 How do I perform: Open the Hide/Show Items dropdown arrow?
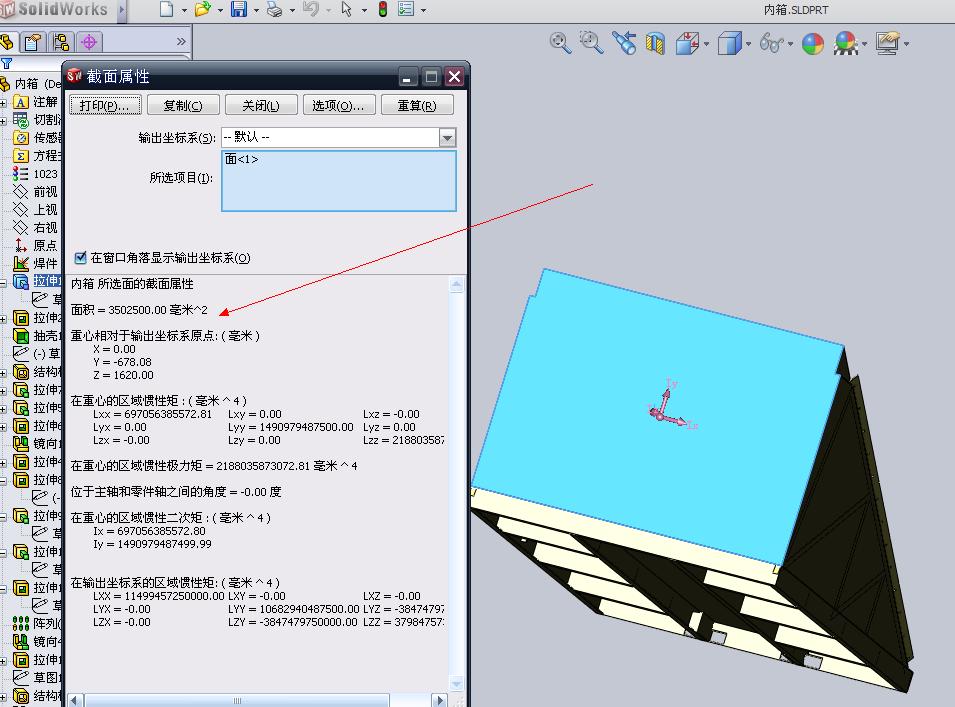[x=791, y=44]
